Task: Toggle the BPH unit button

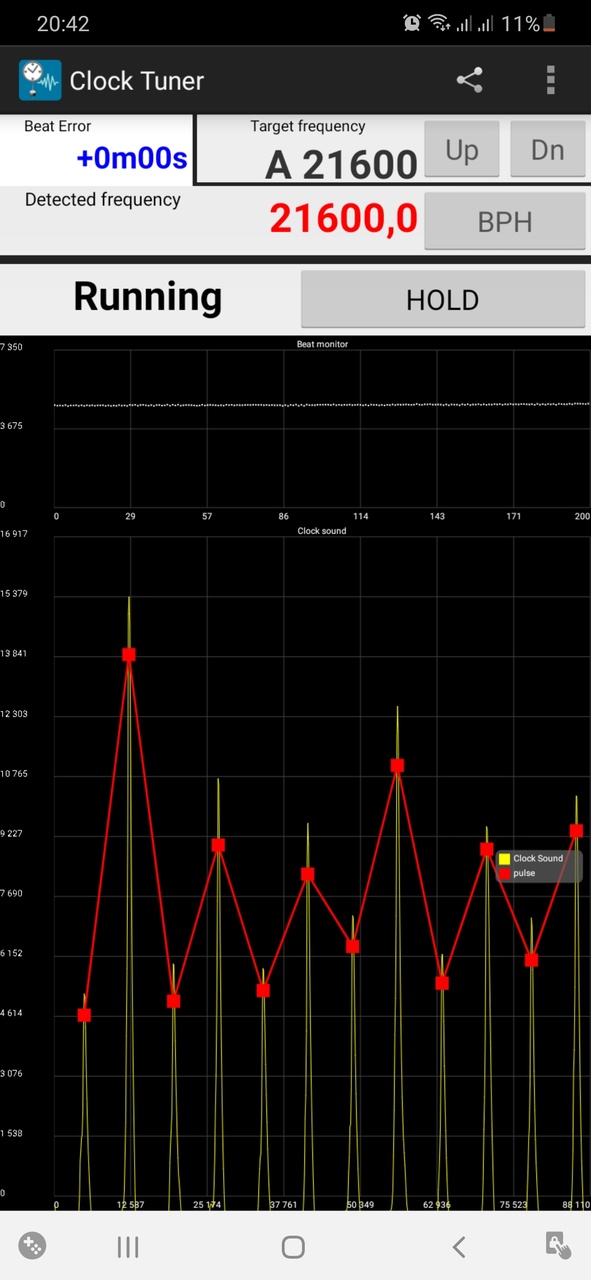Action: click(505, 221)
